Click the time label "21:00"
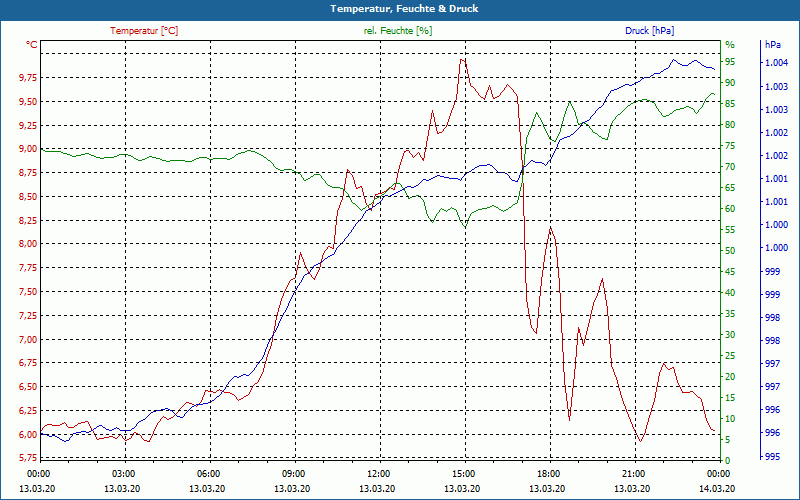The image size is (800, 500). coord(634,474)
